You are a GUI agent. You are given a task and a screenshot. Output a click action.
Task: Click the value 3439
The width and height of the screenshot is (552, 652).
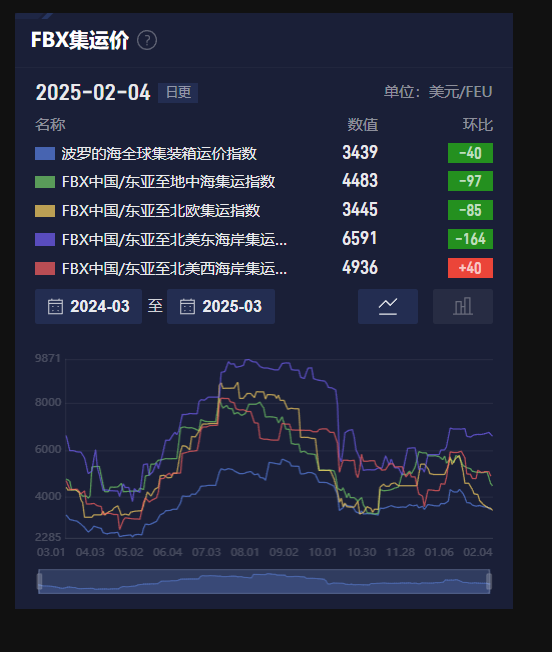360,153
